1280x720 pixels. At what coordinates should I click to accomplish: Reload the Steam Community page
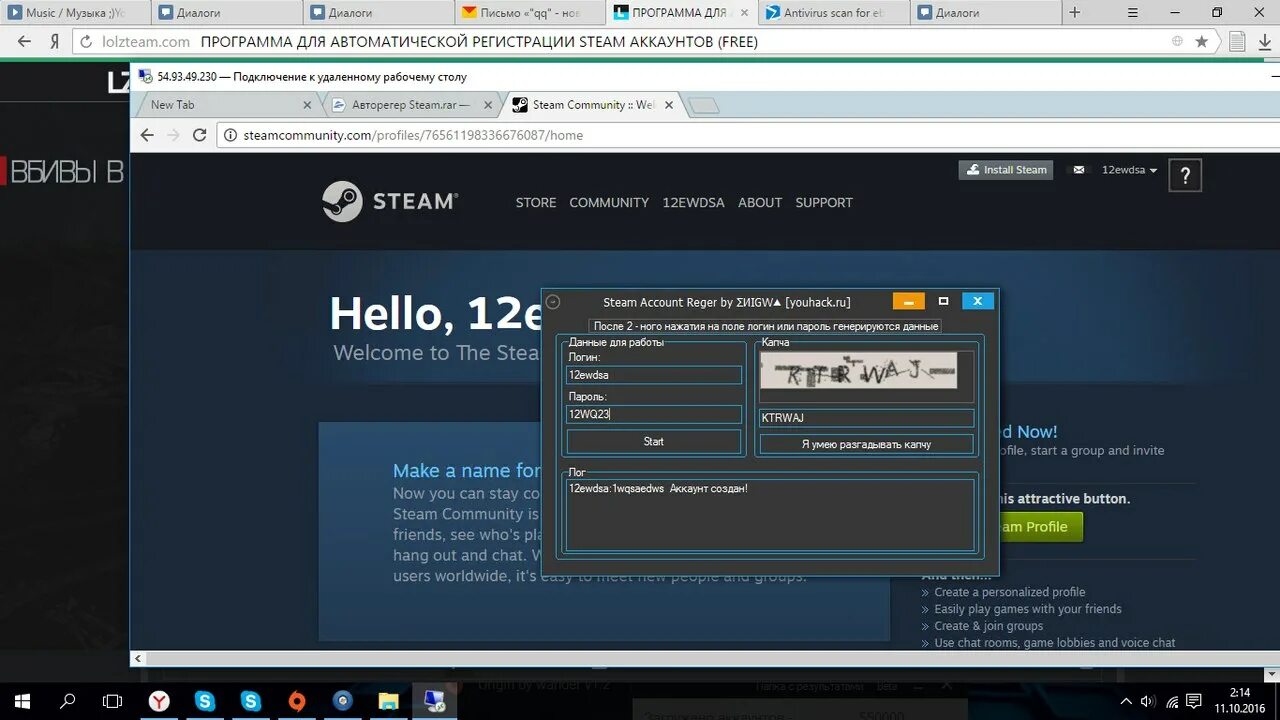click(199, 135)
